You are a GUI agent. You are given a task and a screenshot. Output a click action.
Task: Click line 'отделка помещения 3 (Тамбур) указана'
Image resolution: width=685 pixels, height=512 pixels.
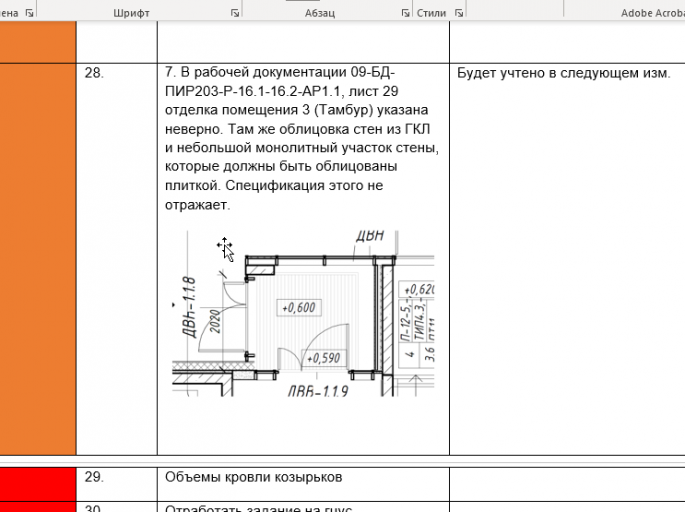[296, 110]
